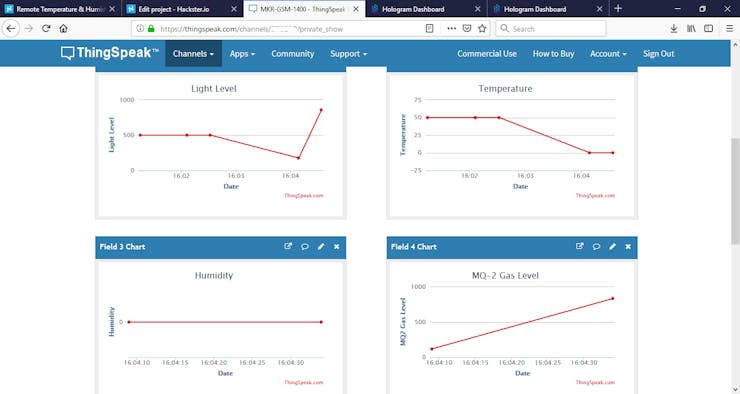Image resolution: width=740 pixels, height=394 pixels.
Task: Open ThingSpeak.com link under MQ-2 Gas chart
Action: pos(595,382)
